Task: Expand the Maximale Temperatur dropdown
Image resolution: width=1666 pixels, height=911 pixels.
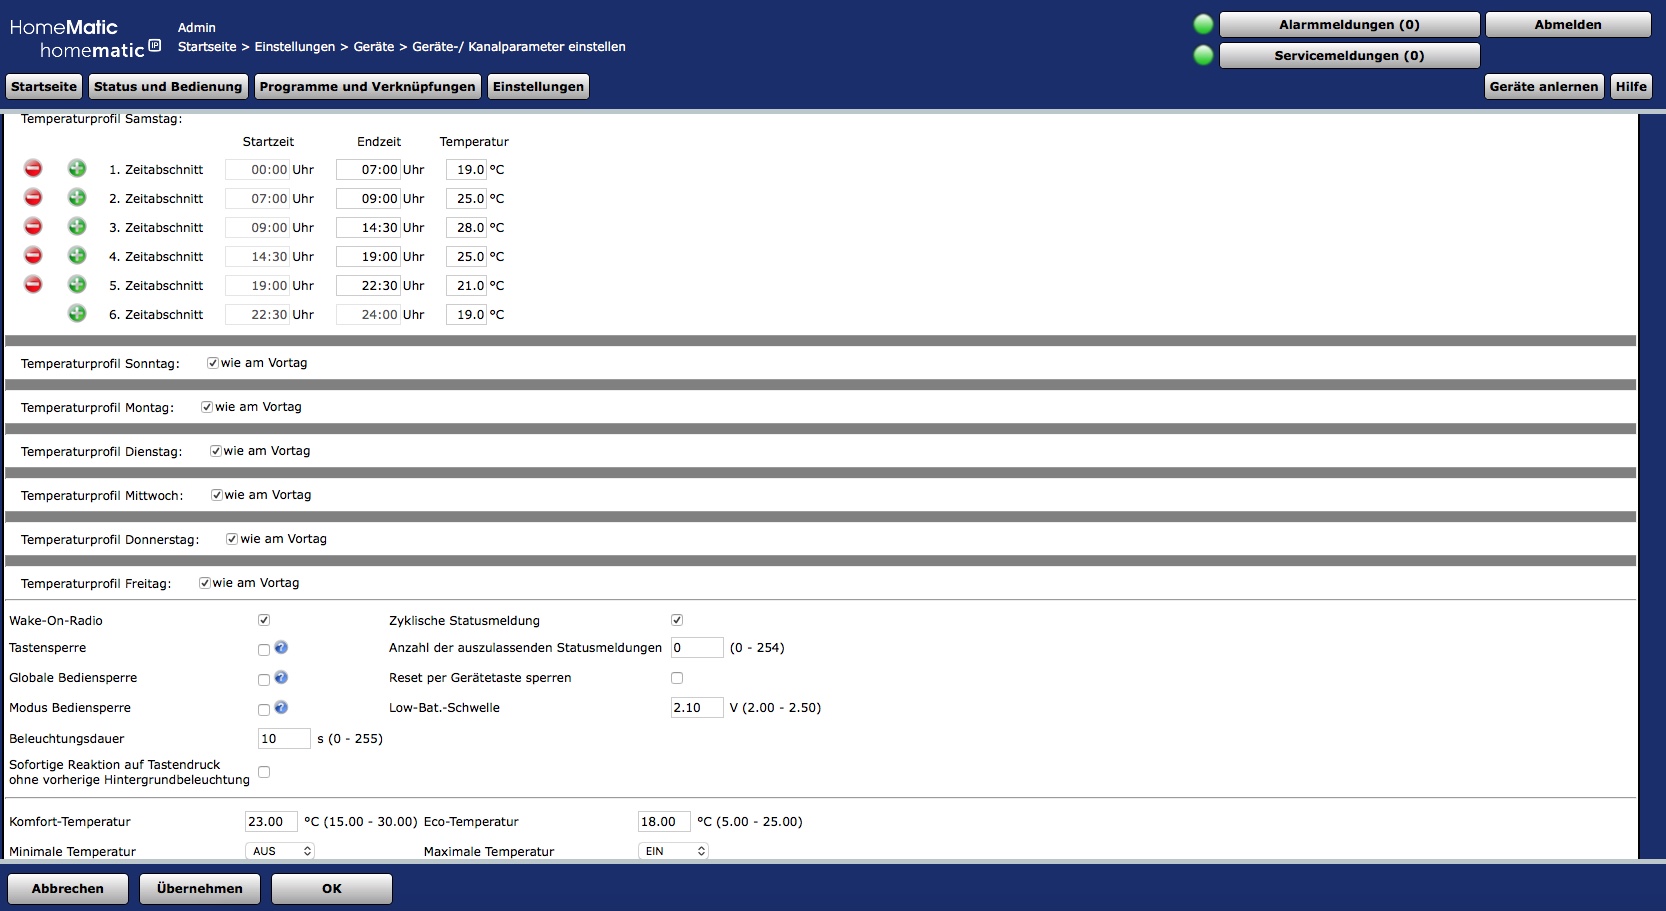Action: pos(673,851)
